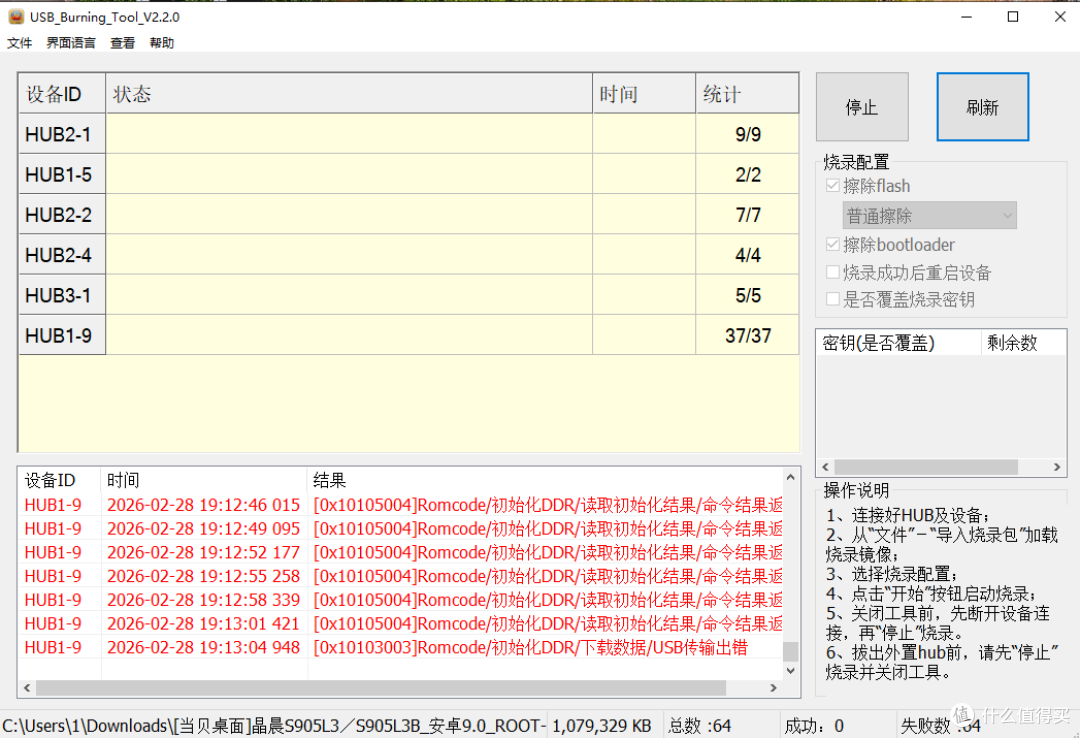This screenshot has height=738, width=1080.
Task: Click the log 结果 column header
Action: 545,480
